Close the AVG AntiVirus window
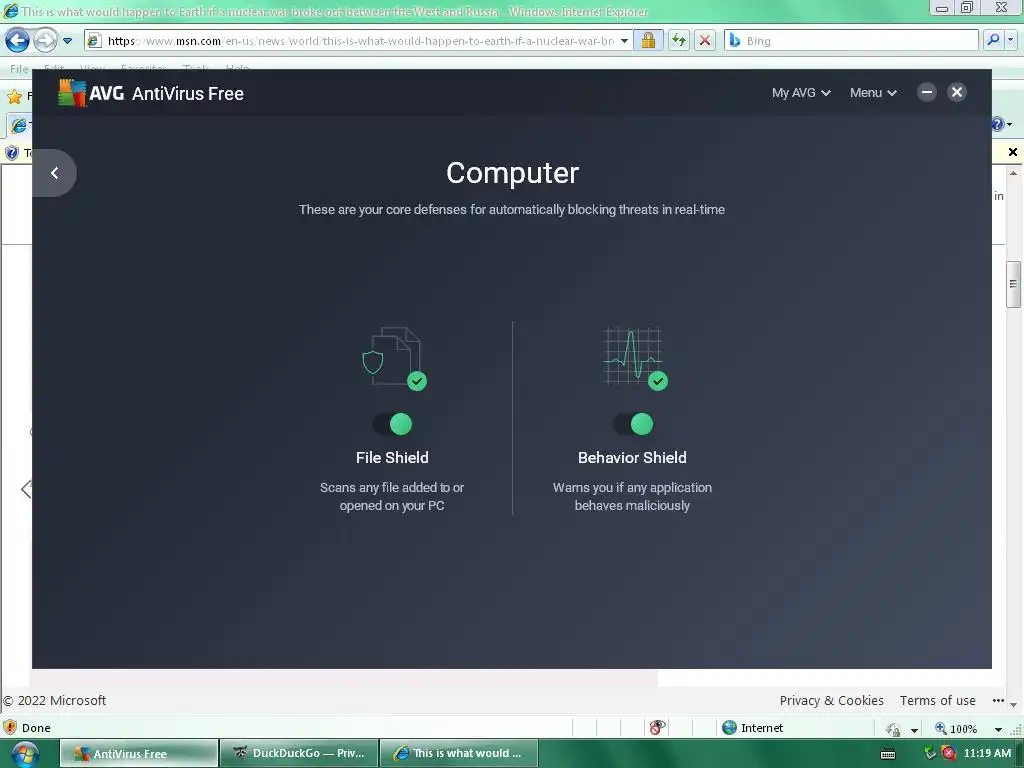Viewport: 1024px width, 768px height. pyautogui.click(x=957, y=92)
